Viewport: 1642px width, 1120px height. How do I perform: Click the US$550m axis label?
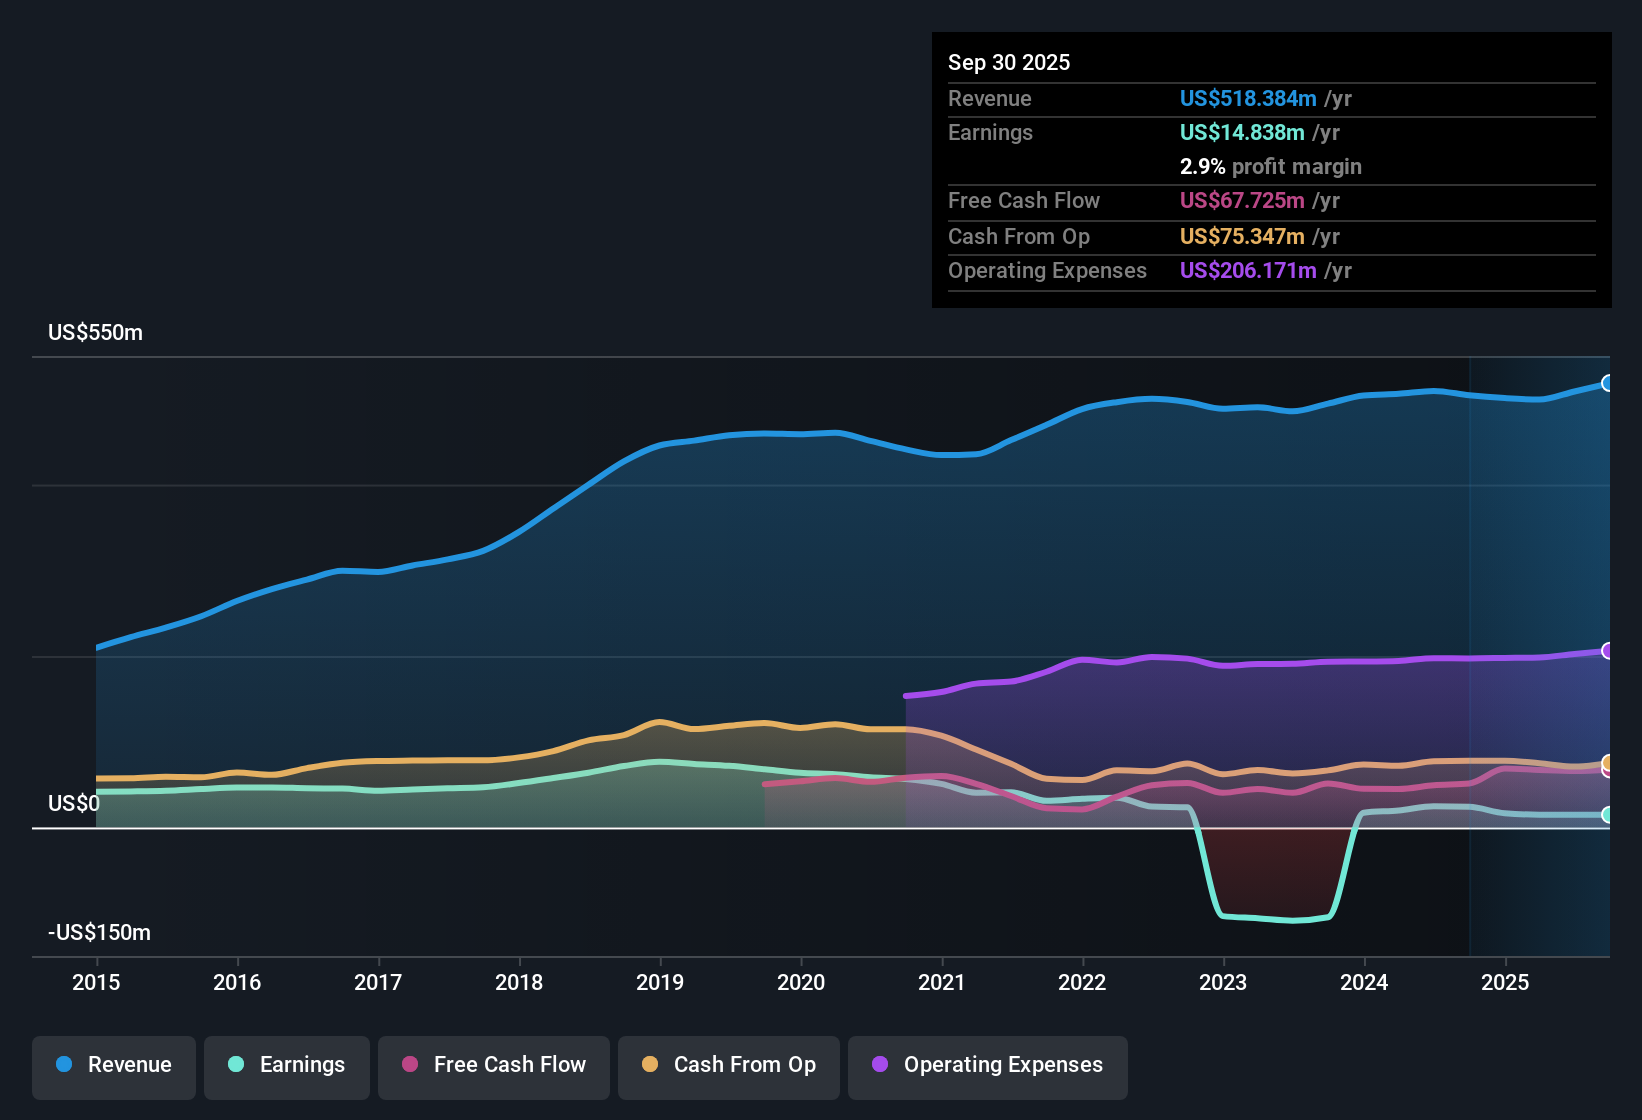point(94,332)
